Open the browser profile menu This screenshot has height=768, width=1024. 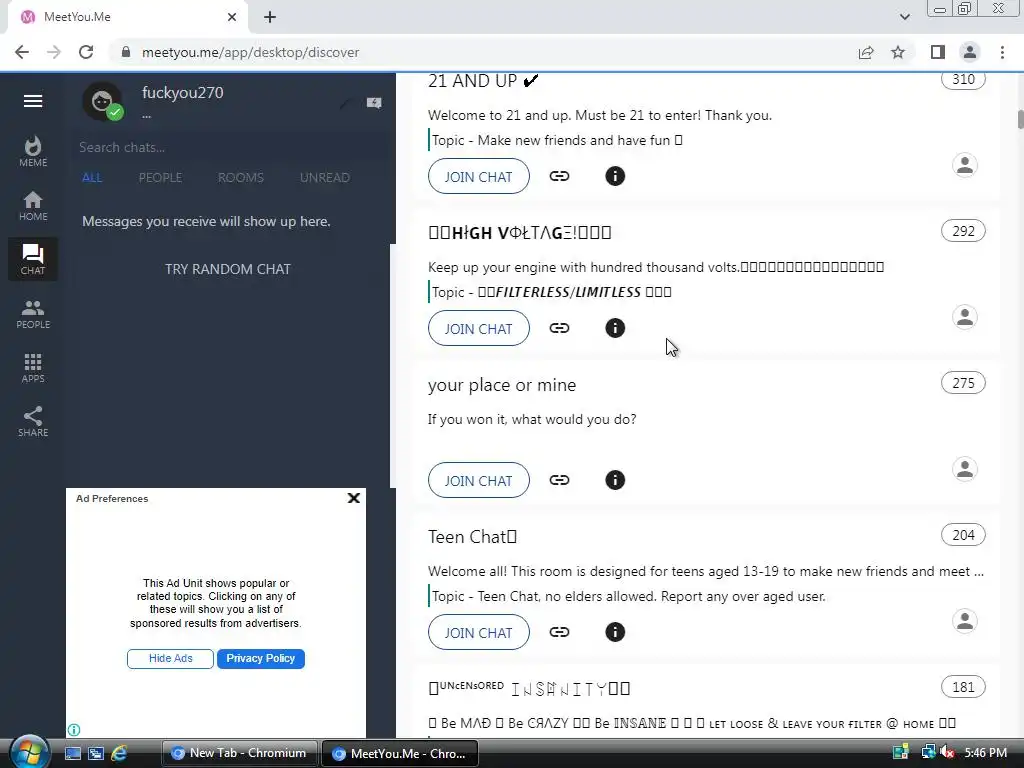[x=970, y=52]
